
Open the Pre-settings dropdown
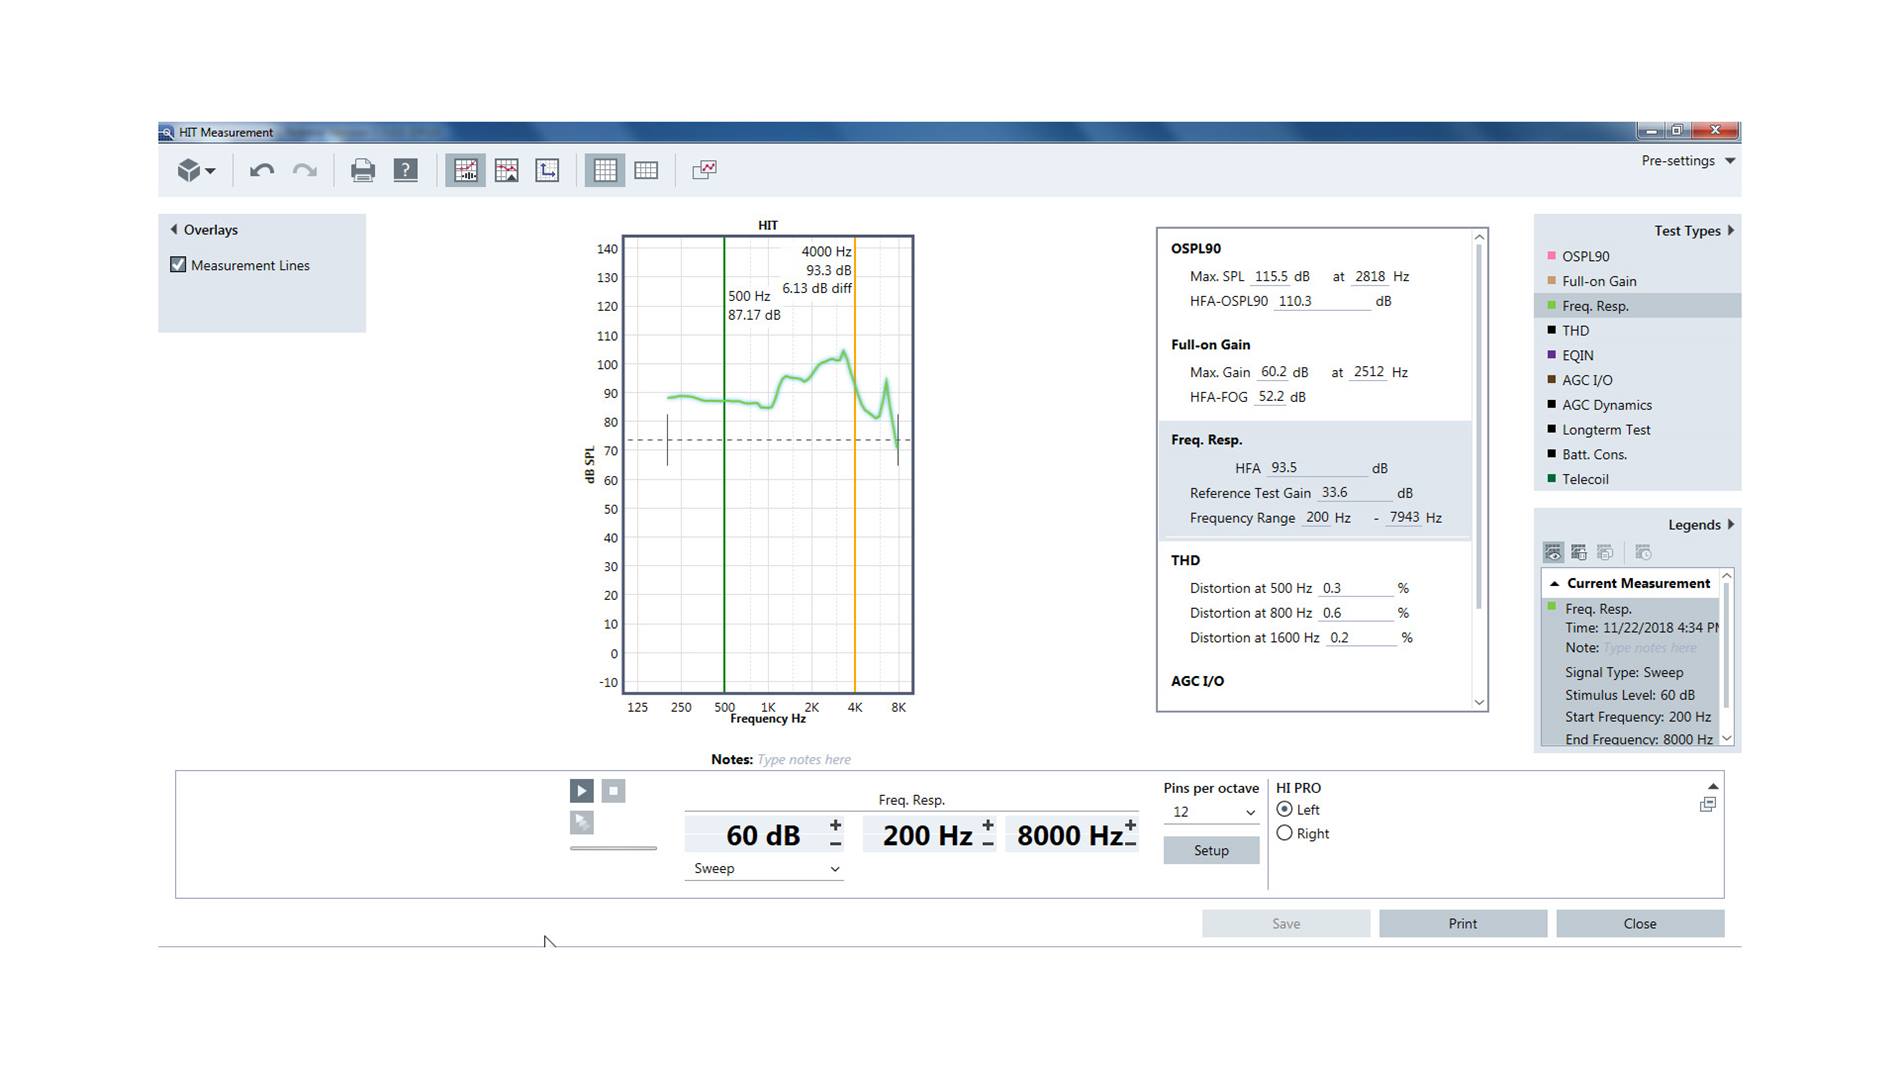point(1688,161)
